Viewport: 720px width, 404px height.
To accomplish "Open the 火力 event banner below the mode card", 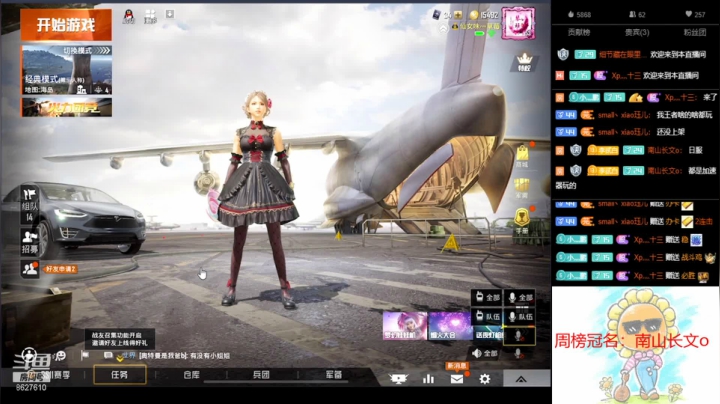I will tap(66, 107).
